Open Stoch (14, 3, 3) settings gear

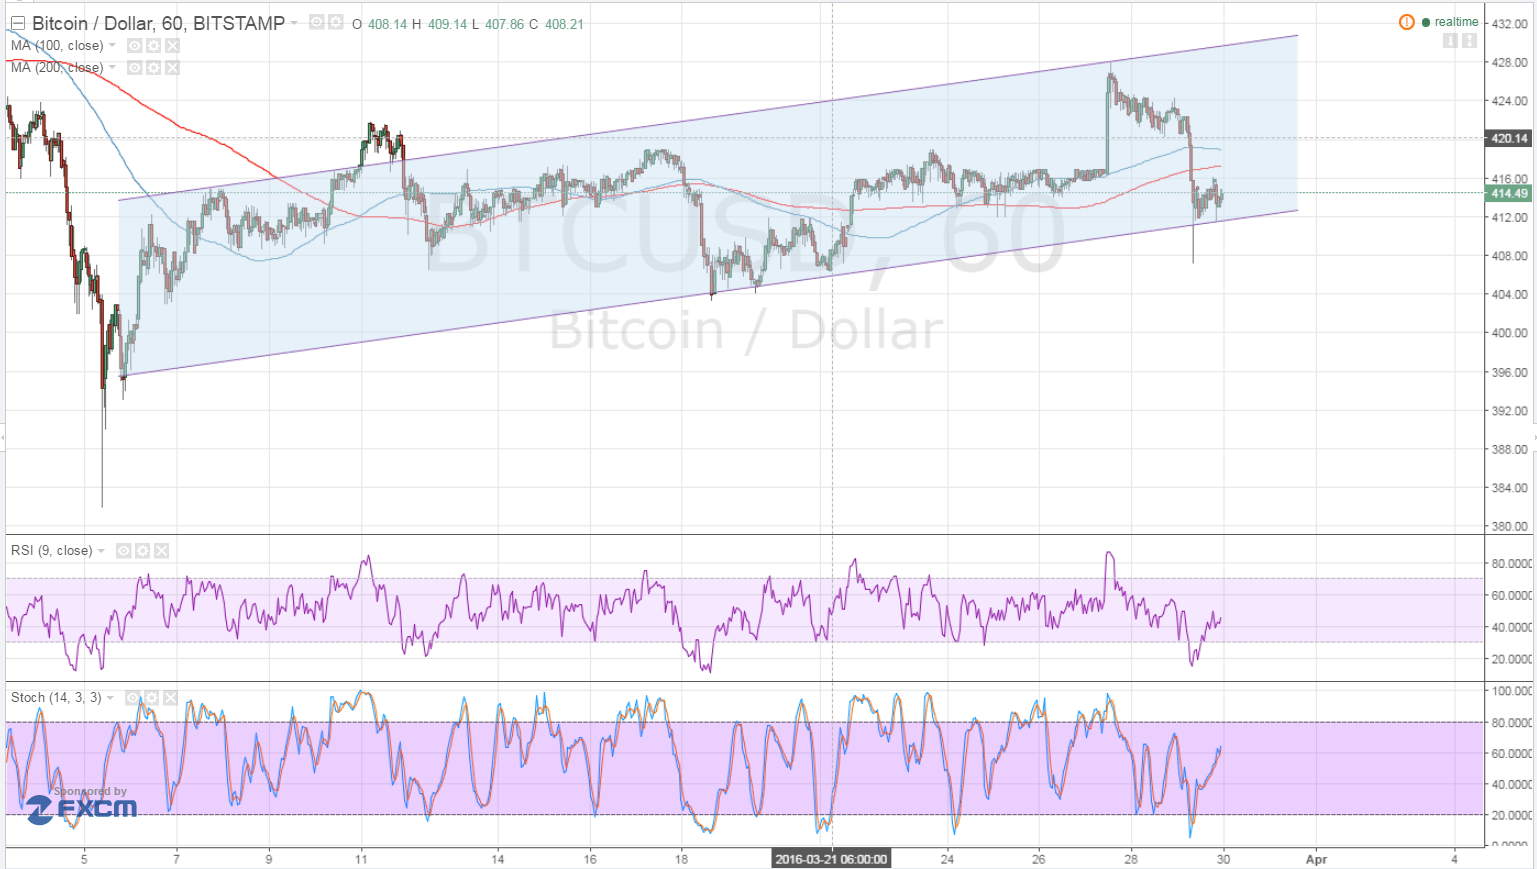(151, 698)
